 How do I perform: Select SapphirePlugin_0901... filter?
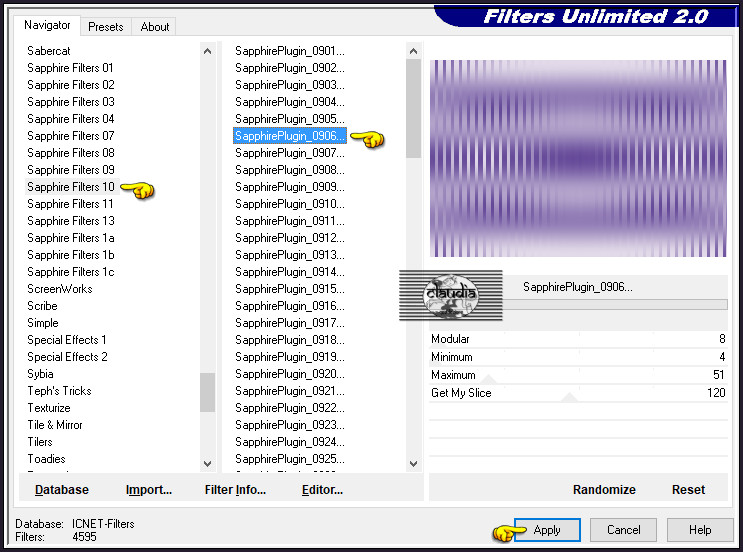pos(290,51)
